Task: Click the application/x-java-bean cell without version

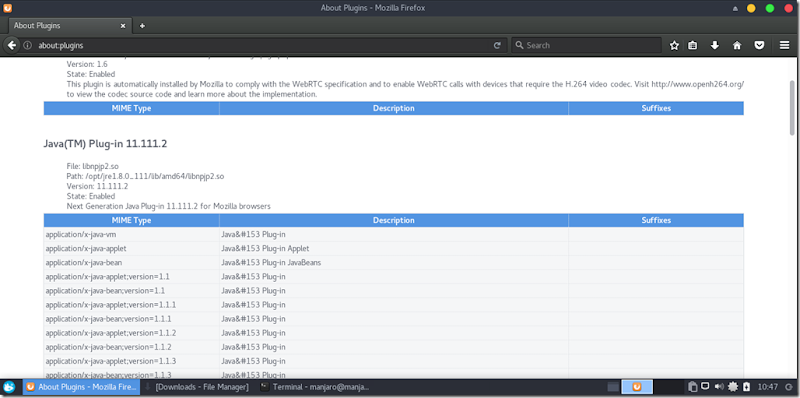Action: click(x=132, y=262)
